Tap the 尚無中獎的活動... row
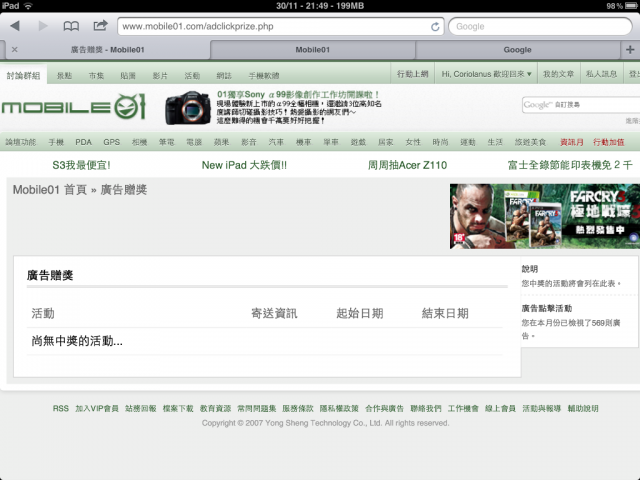 264,341
